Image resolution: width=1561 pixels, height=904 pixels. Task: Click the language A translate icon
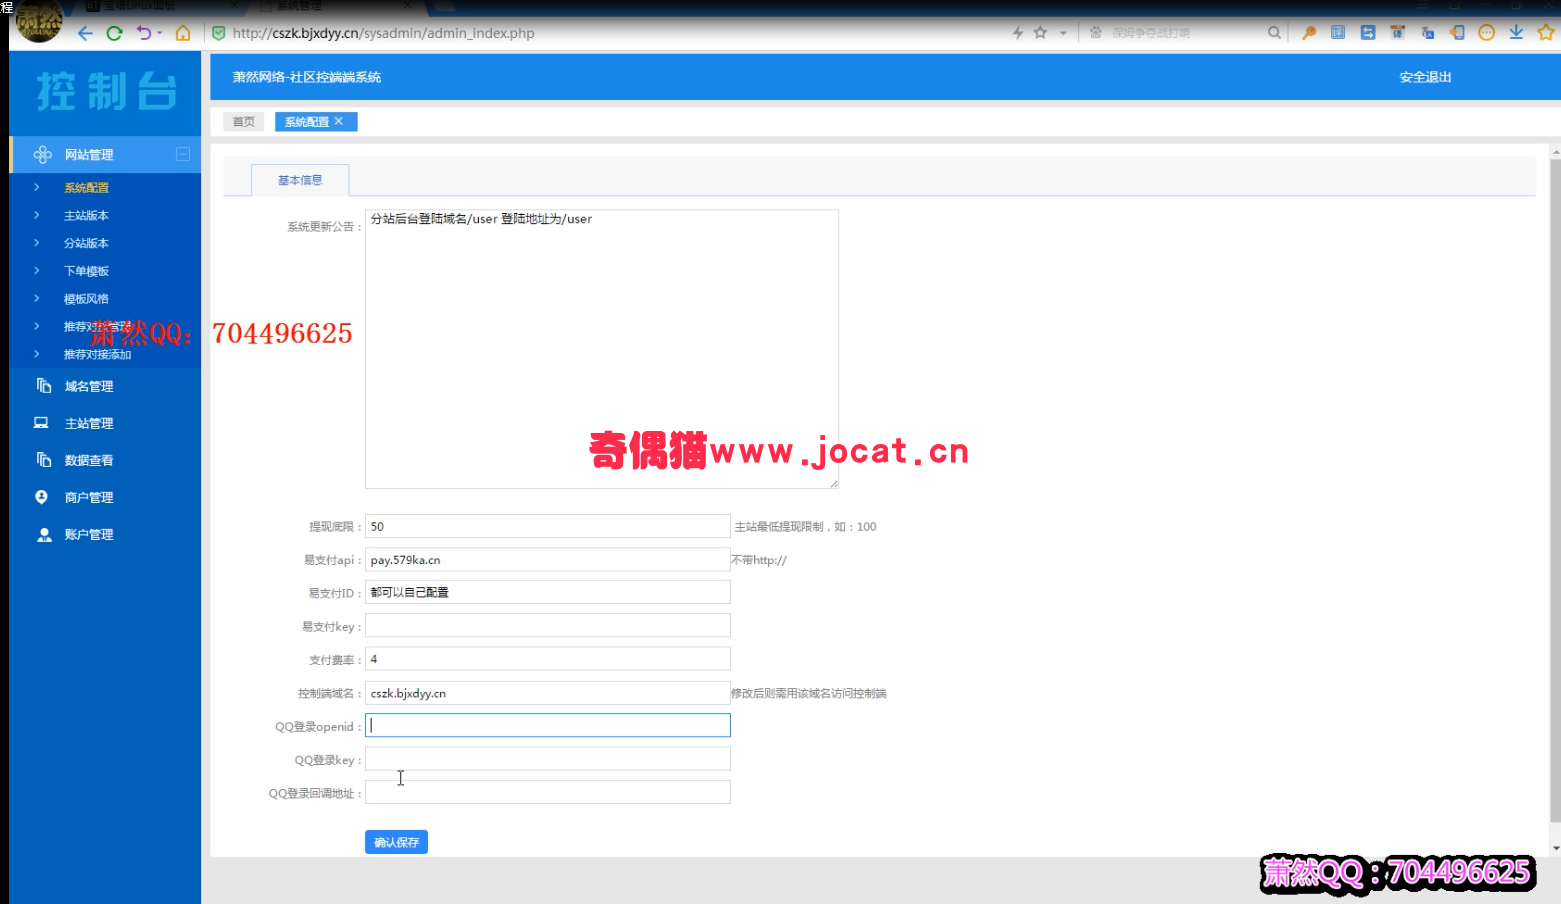[1428, 33]
